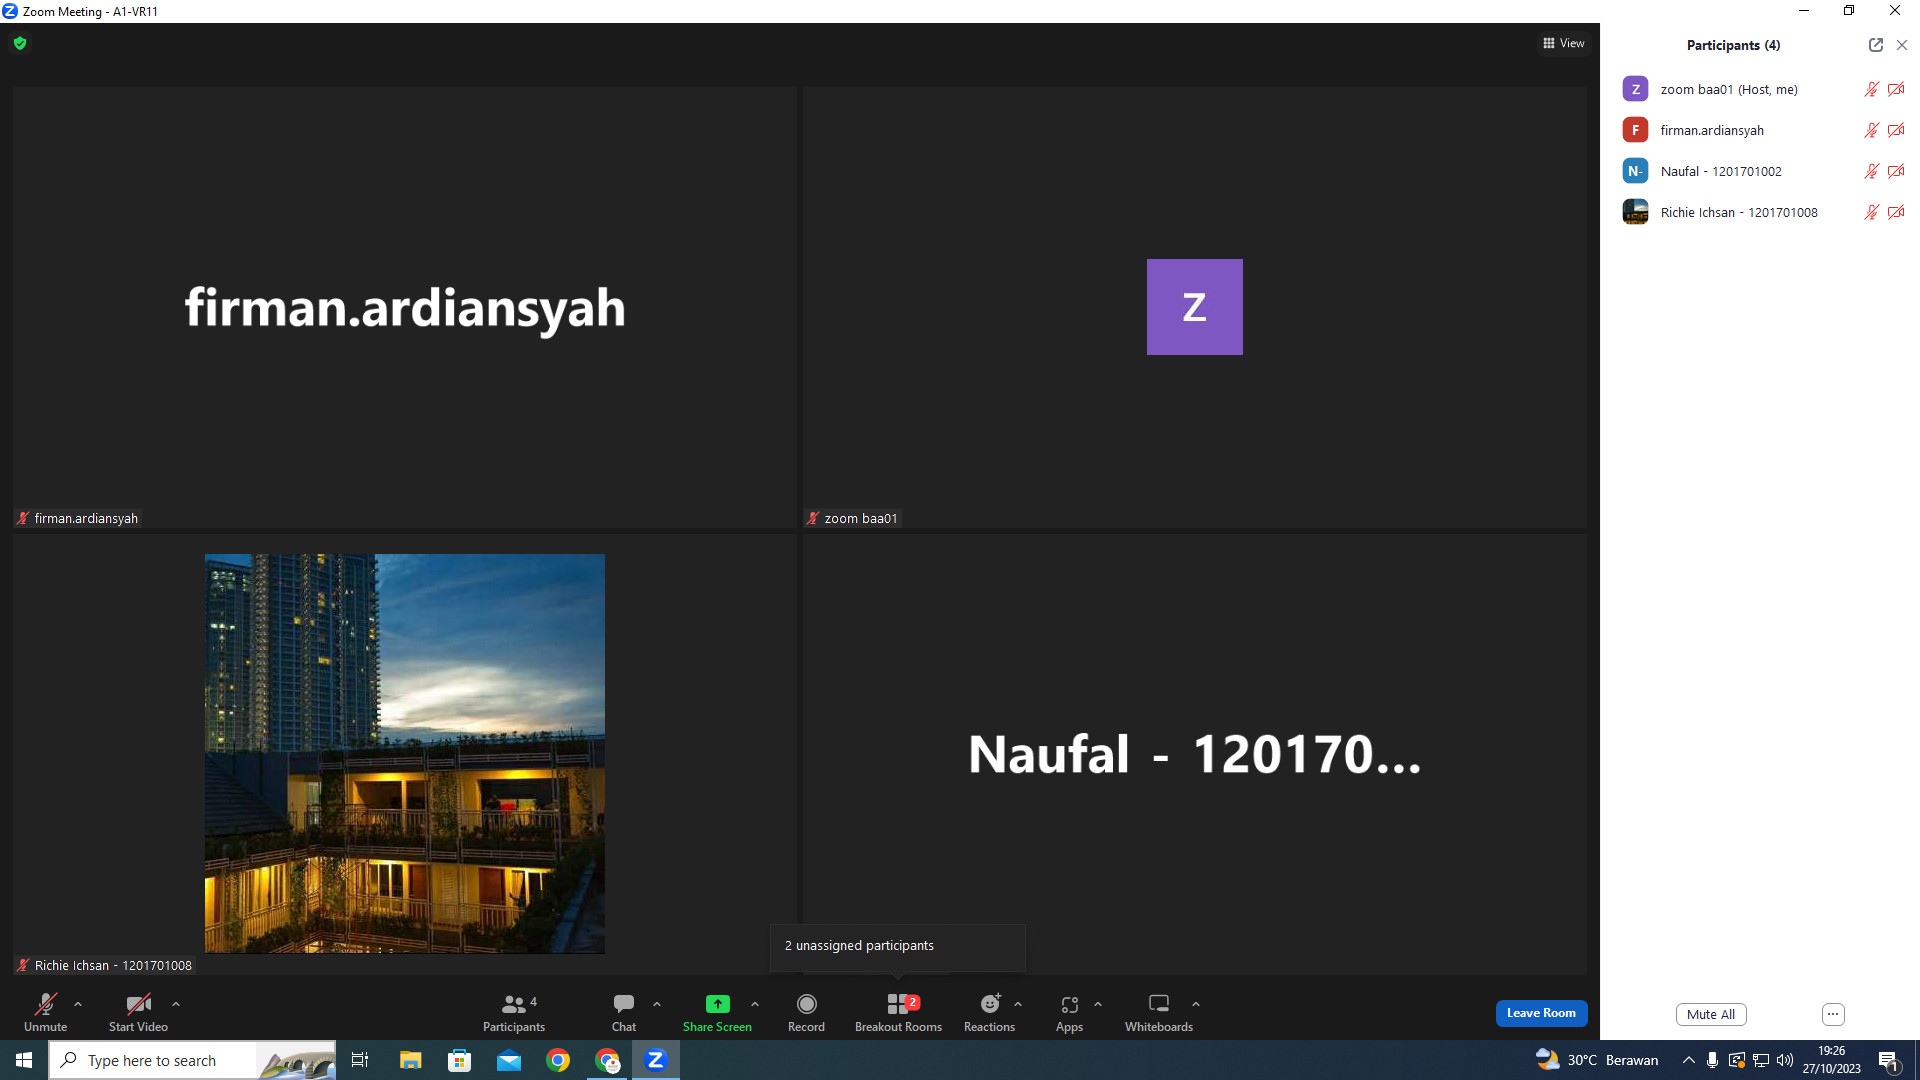
Task: Start recording with the Record button
Action: (x=806, y=1012)
